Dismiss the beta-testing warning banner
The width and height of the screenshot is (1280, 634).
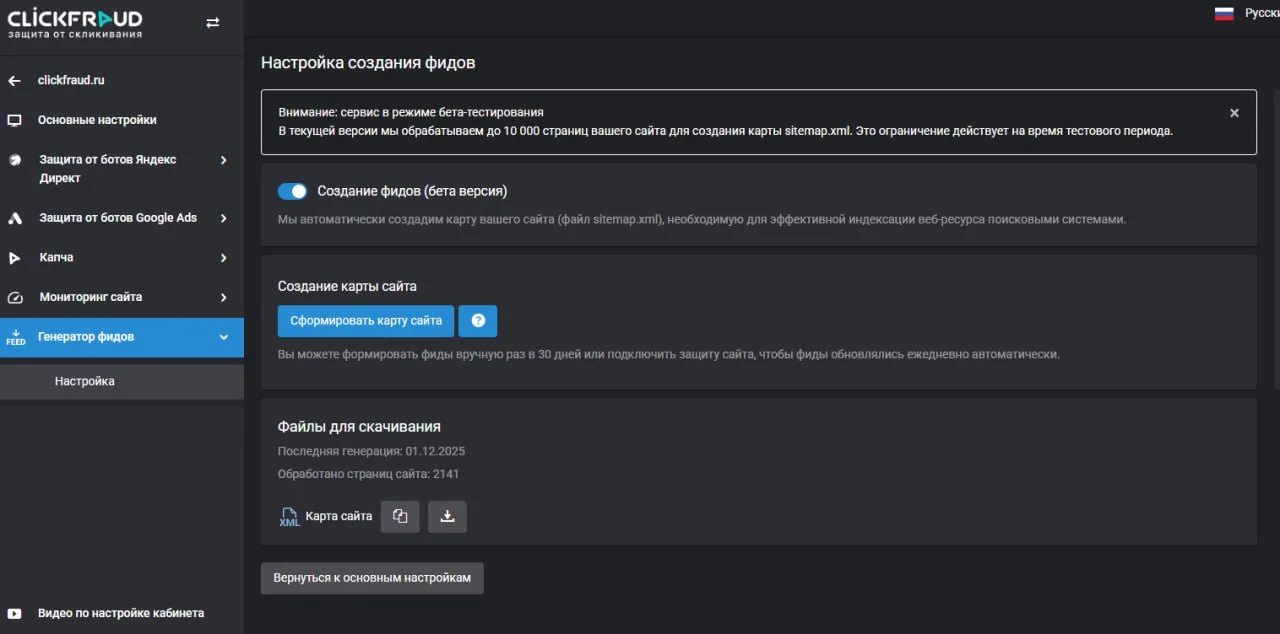(x=1234, y=113)
